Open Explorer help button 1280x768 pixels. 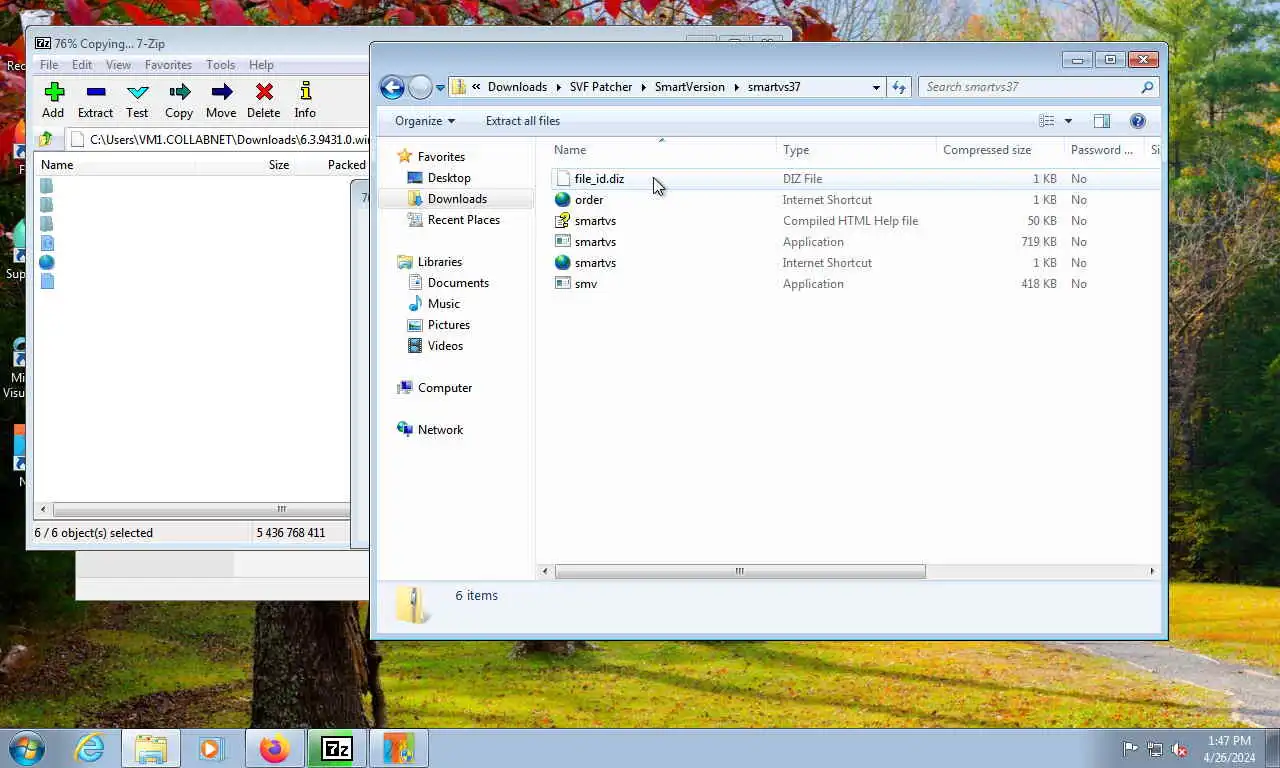1137,121
